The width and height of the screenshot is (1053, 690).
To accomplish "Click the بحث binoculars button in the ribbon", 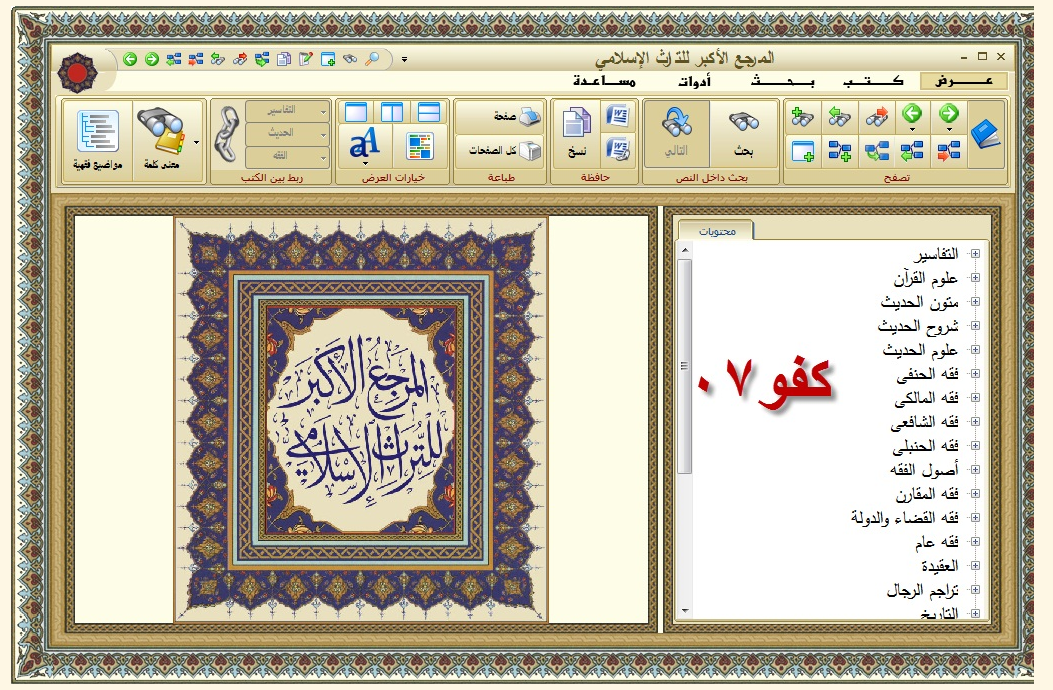I will (743, 134).
